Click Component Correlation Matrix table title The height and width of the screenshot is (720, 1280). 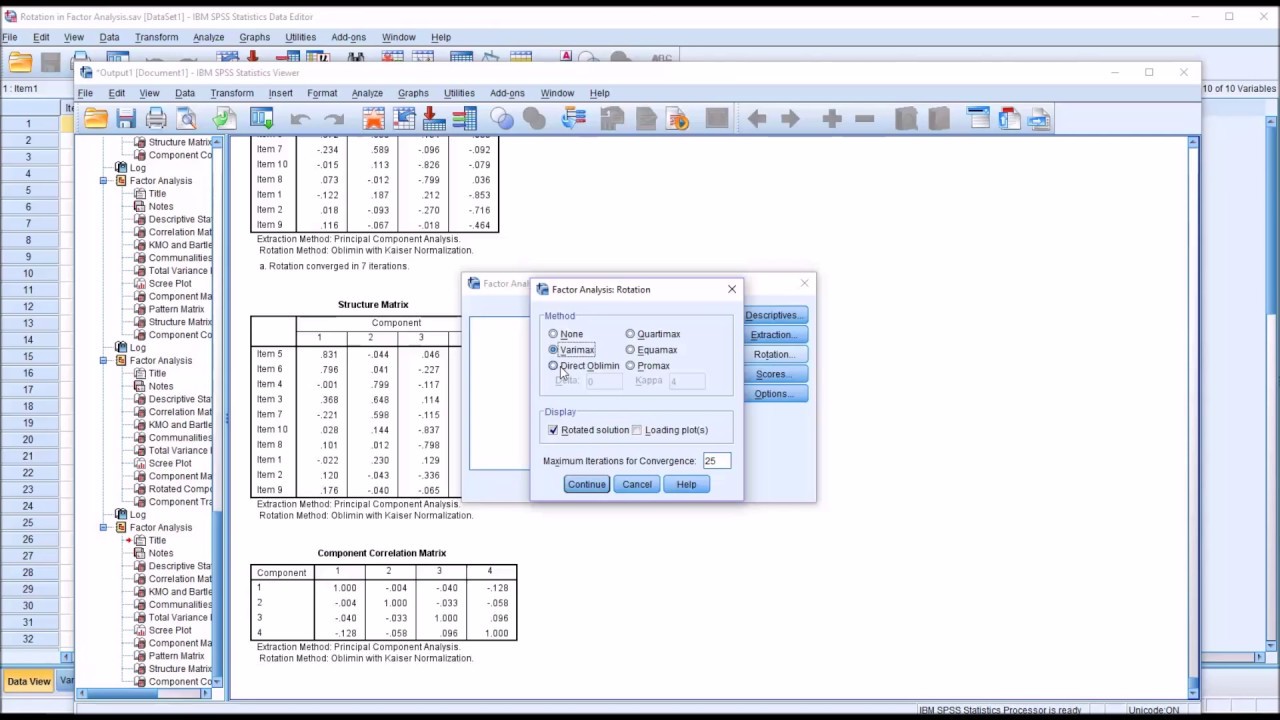(x=382, y=553)
